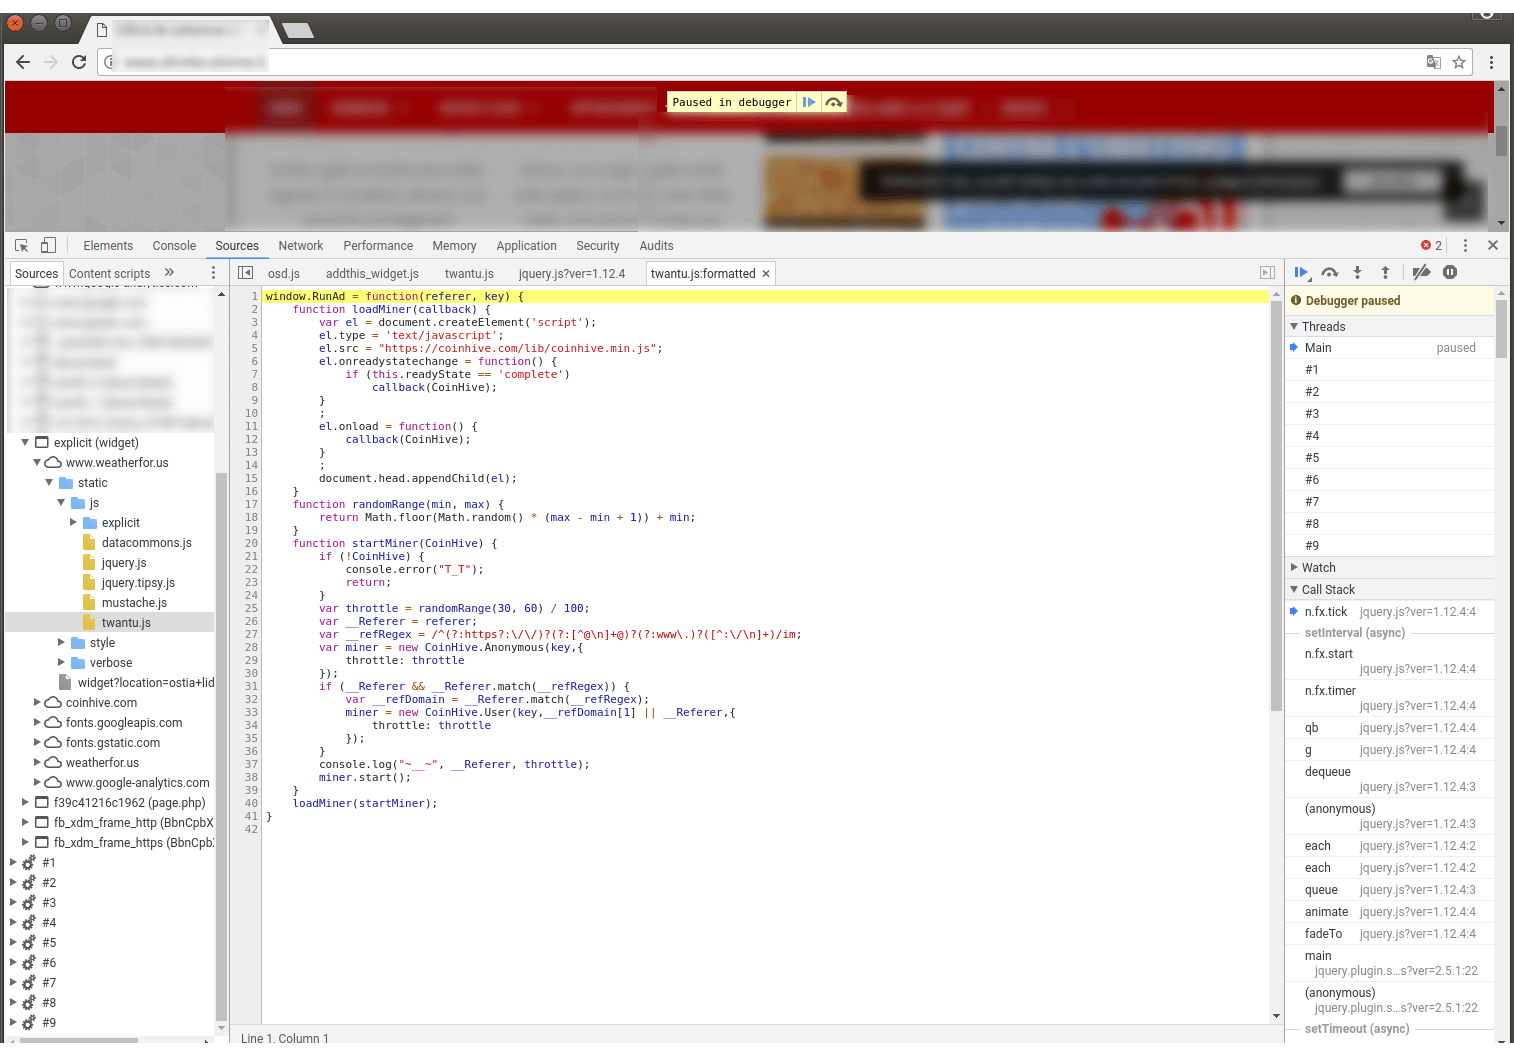Viewport: 1514px width, 1056px height.
Task: Expand worker #3 in navigator
Action: 13,902
